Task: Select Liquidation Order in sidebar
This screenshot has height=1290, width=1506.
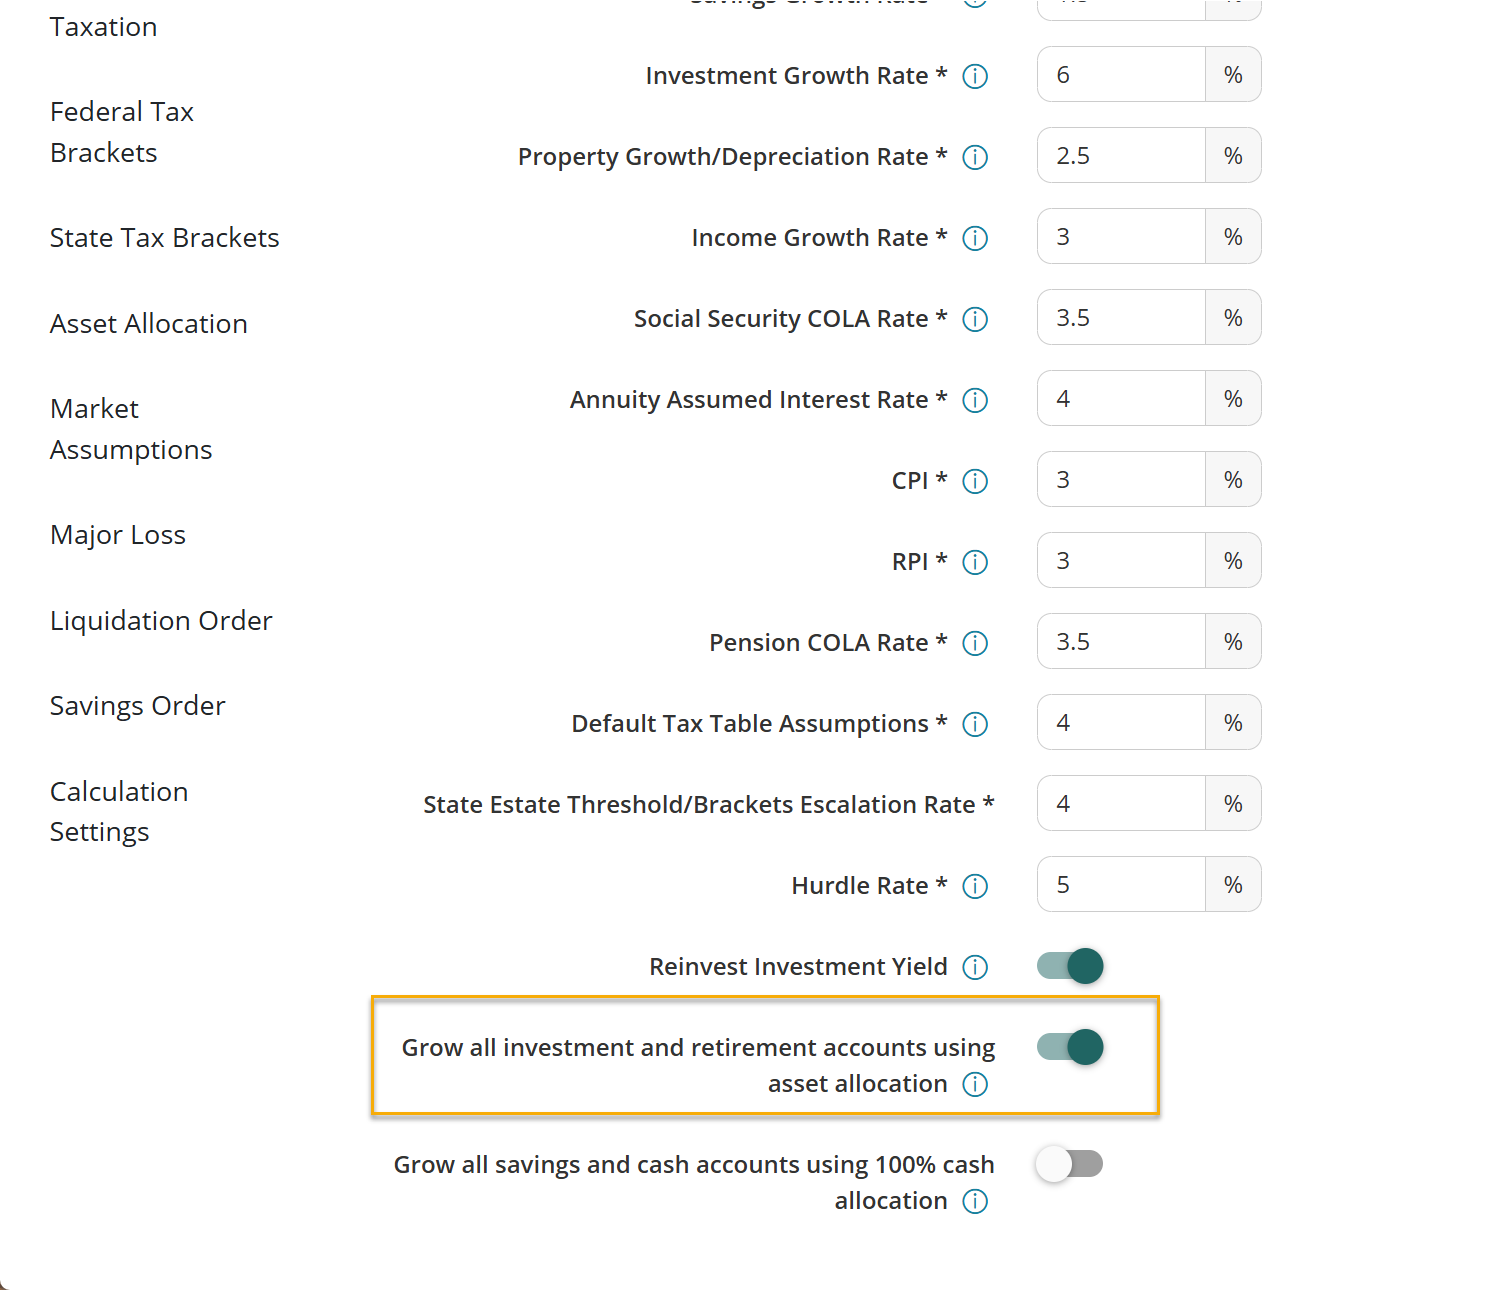Action: [161, 621]
